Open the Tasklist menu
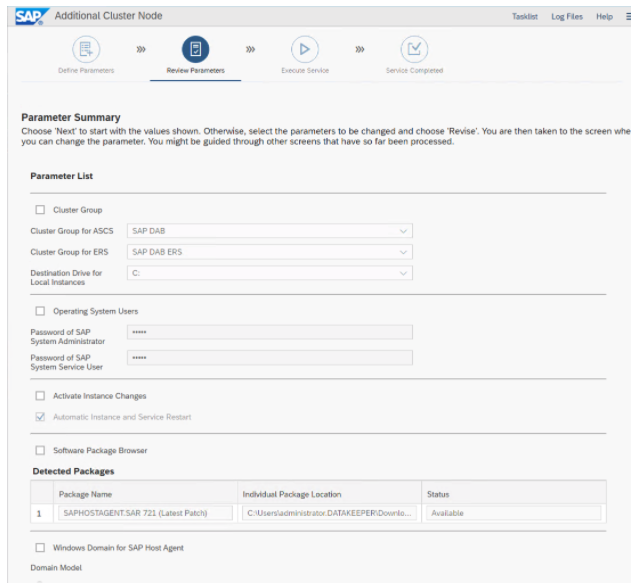 524,17
